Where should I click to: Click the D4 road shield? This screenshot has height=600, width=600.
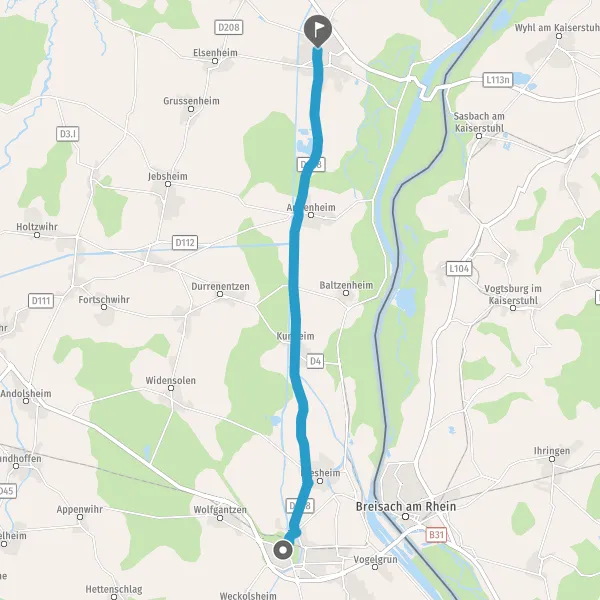pos(315,361)
